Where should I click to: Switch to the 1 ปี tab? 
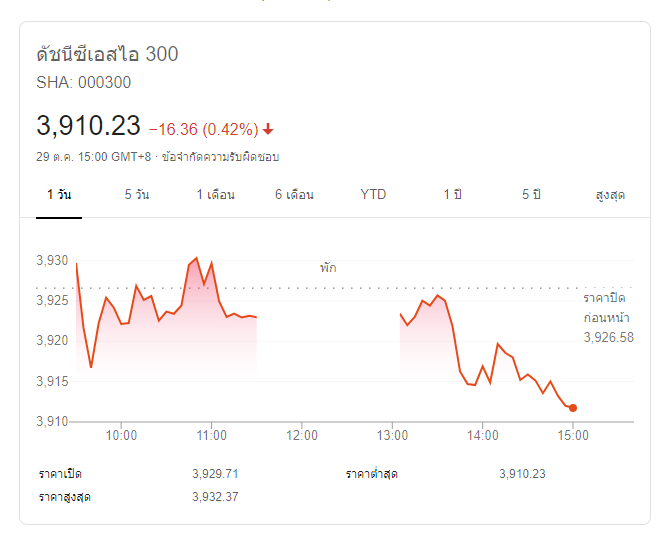tap(452, 194)
